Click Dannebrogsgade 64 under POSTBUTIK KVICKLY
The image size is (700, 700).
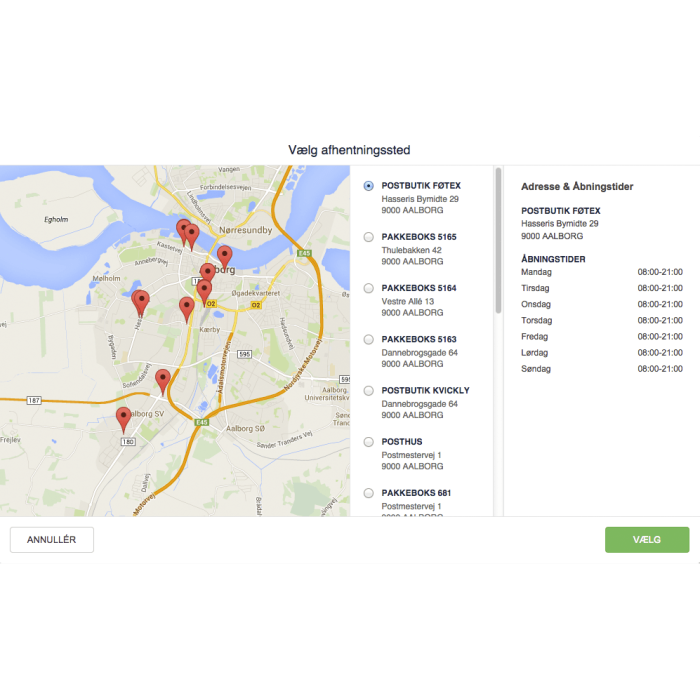(x=419, y=404)
